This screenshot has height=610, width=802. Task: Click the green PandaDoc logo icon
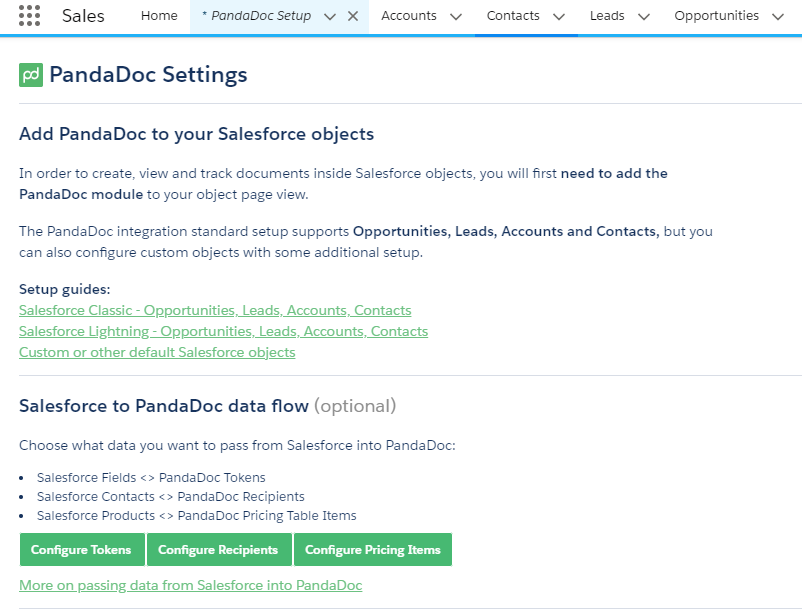[x=31, y=75]
